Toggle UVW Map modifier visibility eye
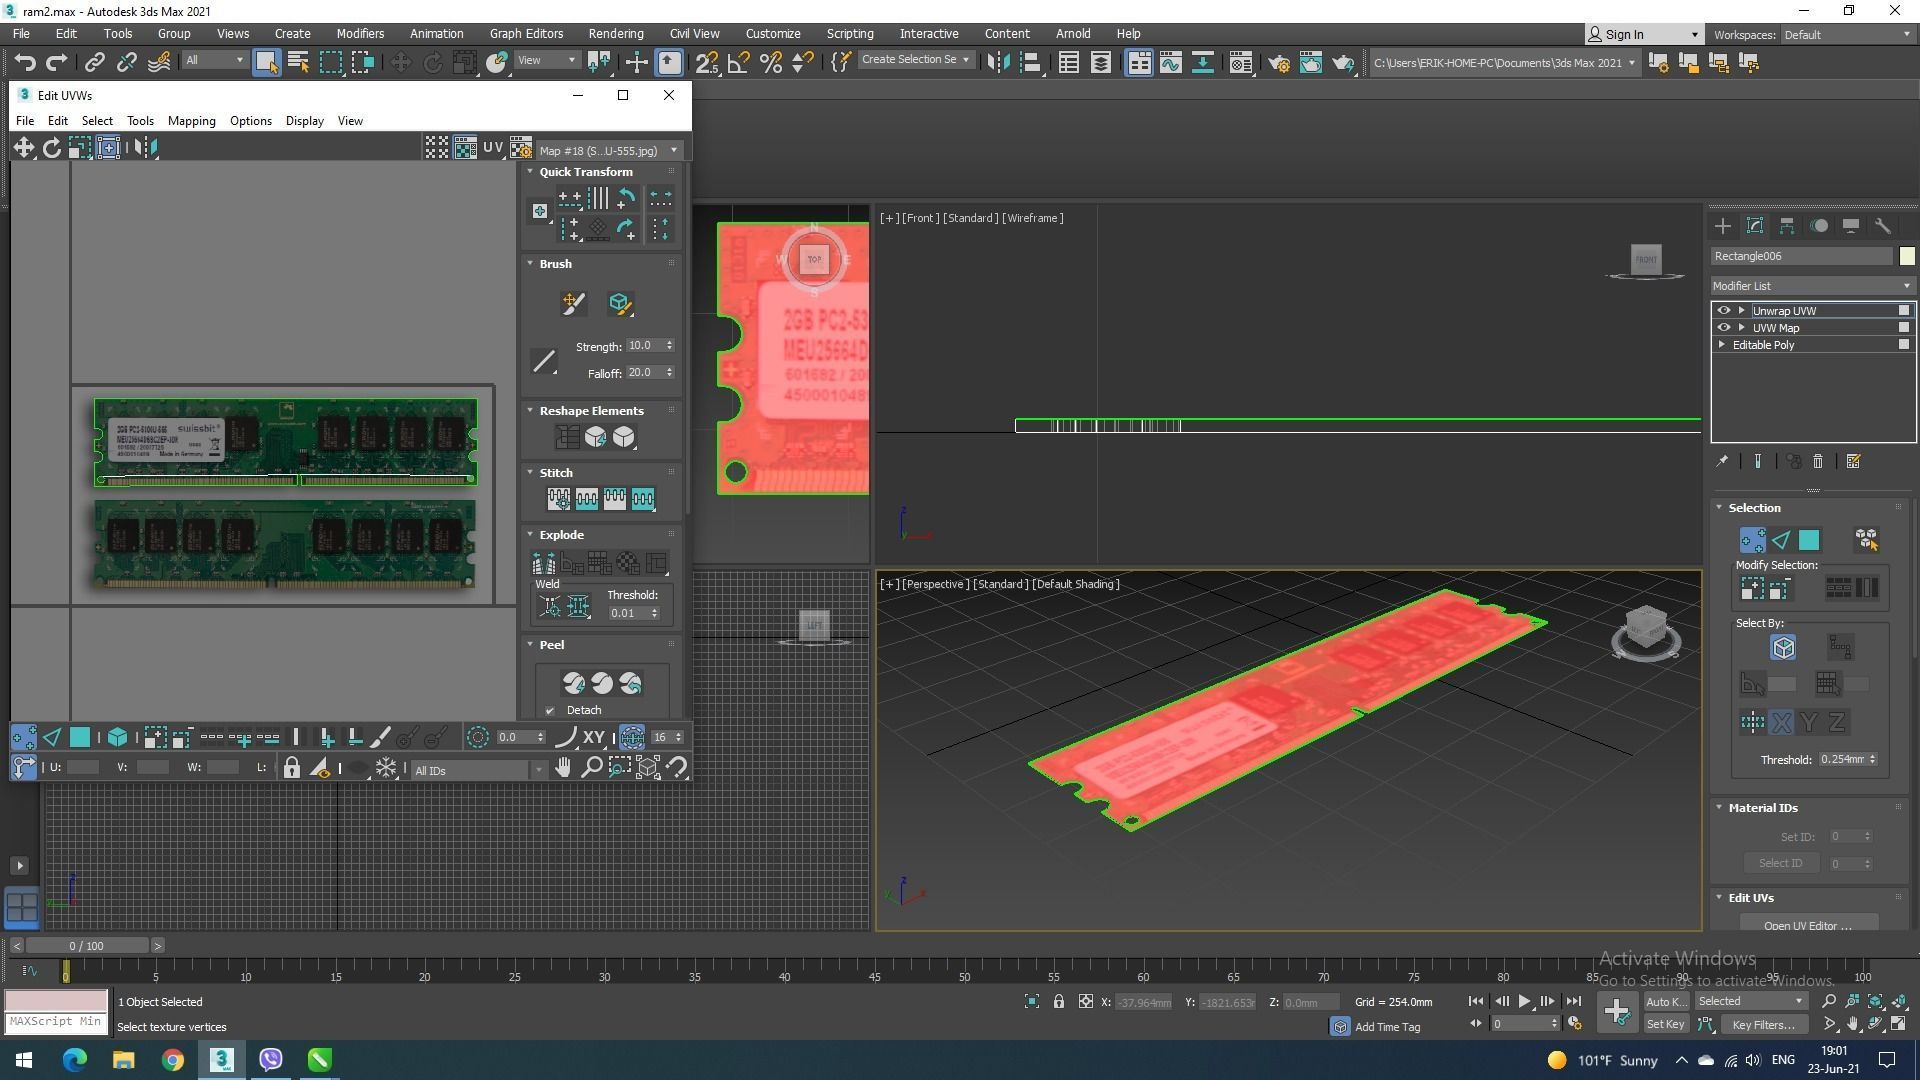 1723,328
